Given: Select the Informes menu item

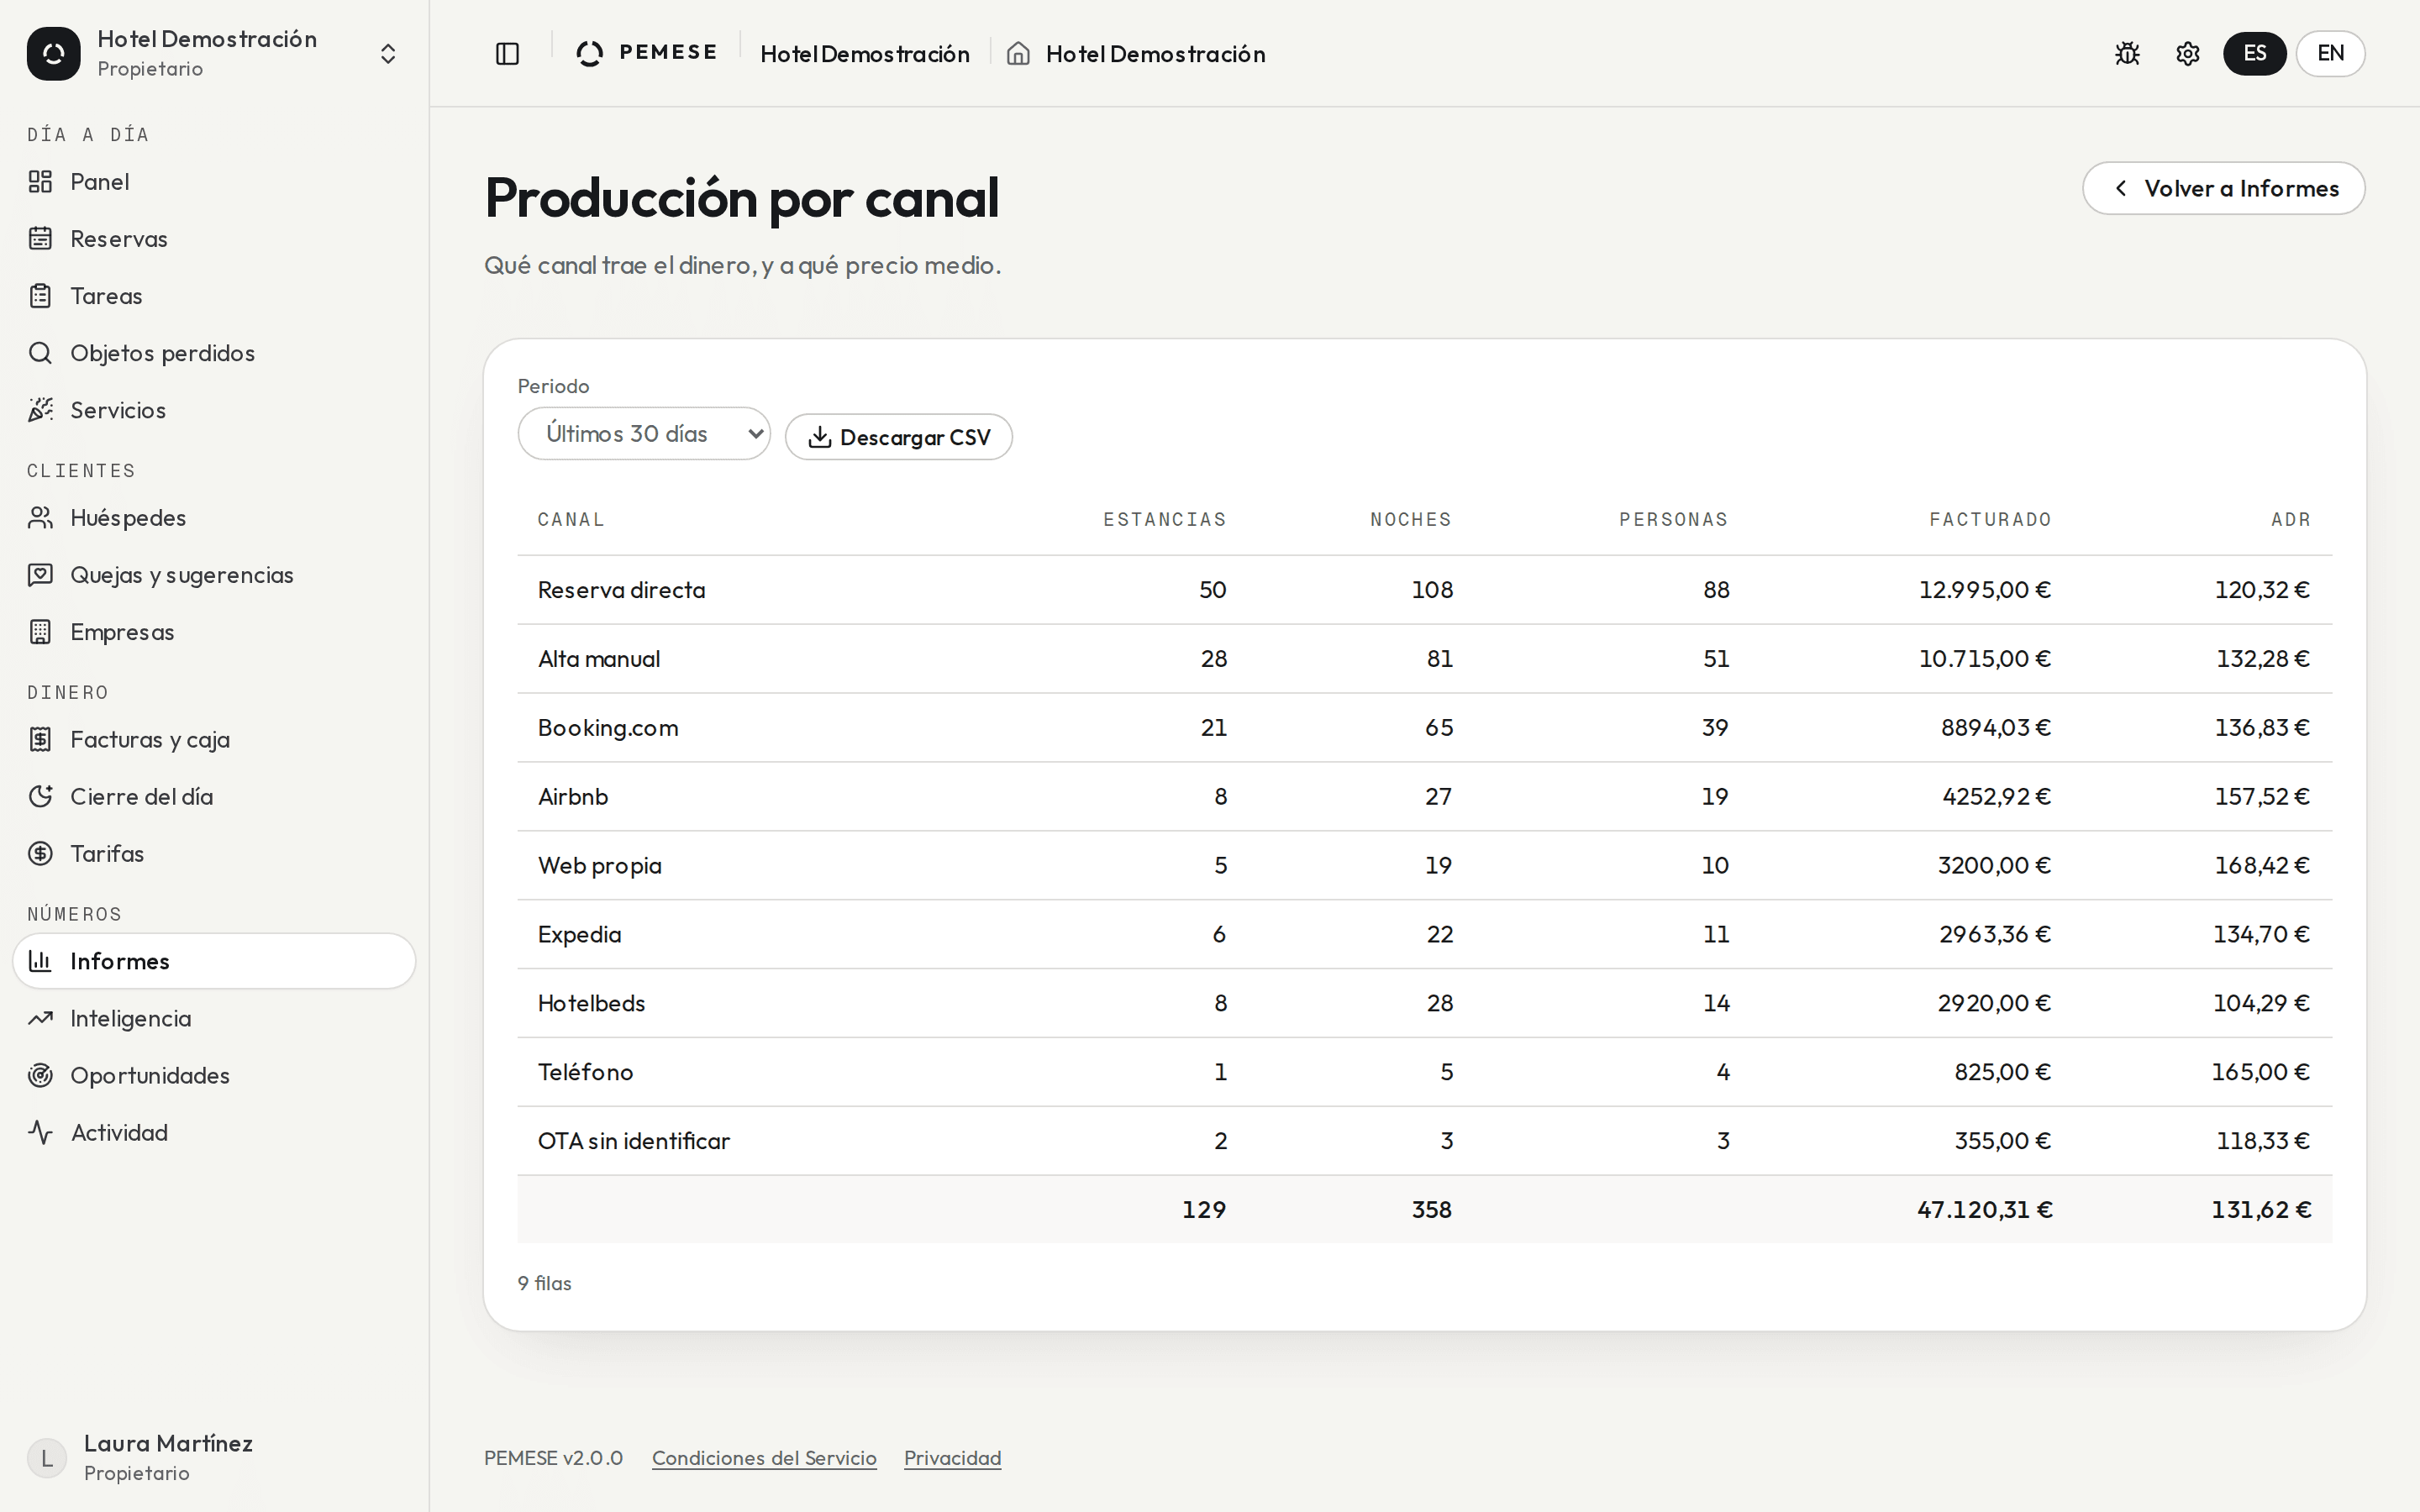Looking at the screenshot, I should [214, 962].
